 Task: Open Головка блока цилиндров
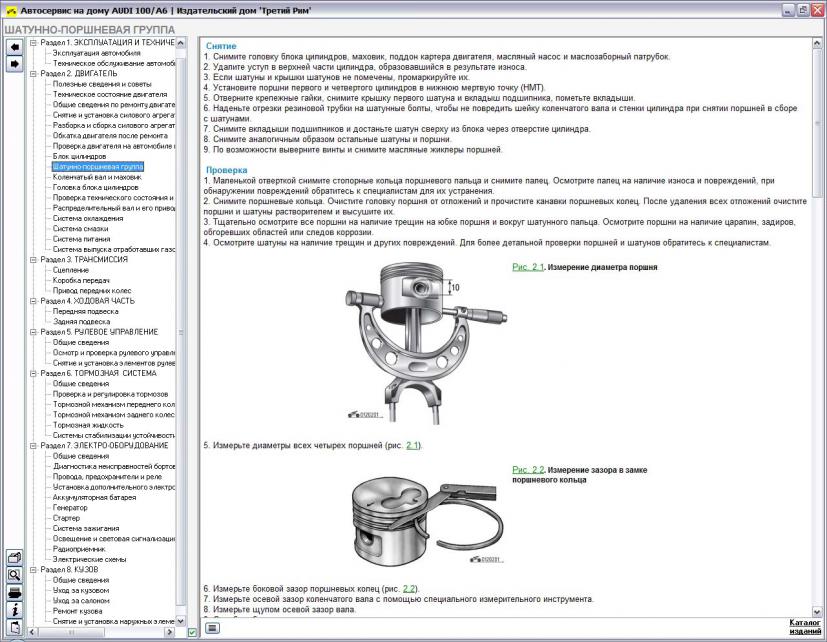[95, 187]
